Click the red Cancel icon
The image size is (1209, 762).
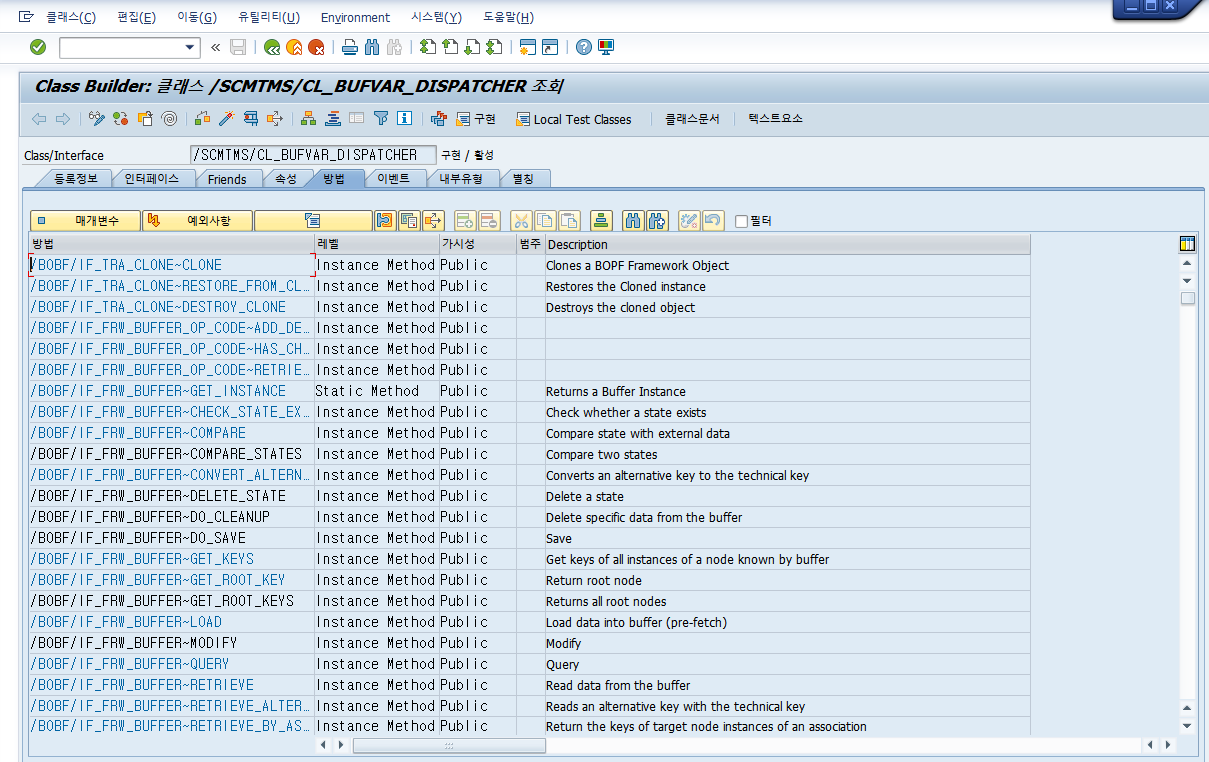(x=316, y=47)
